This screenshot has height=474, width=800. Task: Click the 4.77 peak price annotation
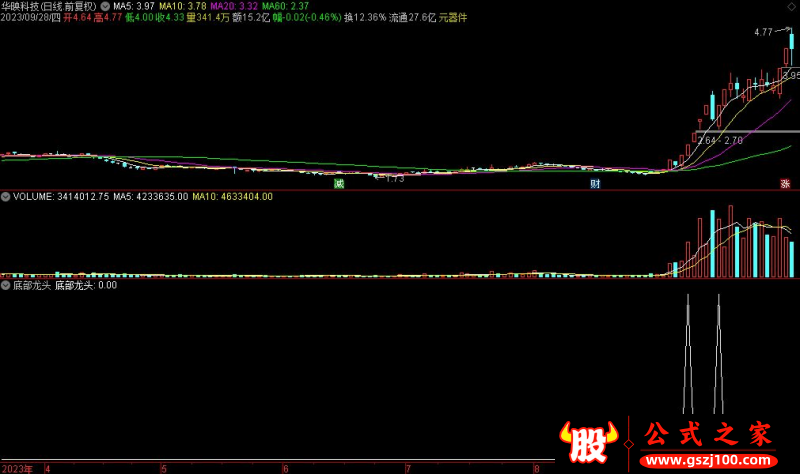pyautogui.click(x=763, y=32)
